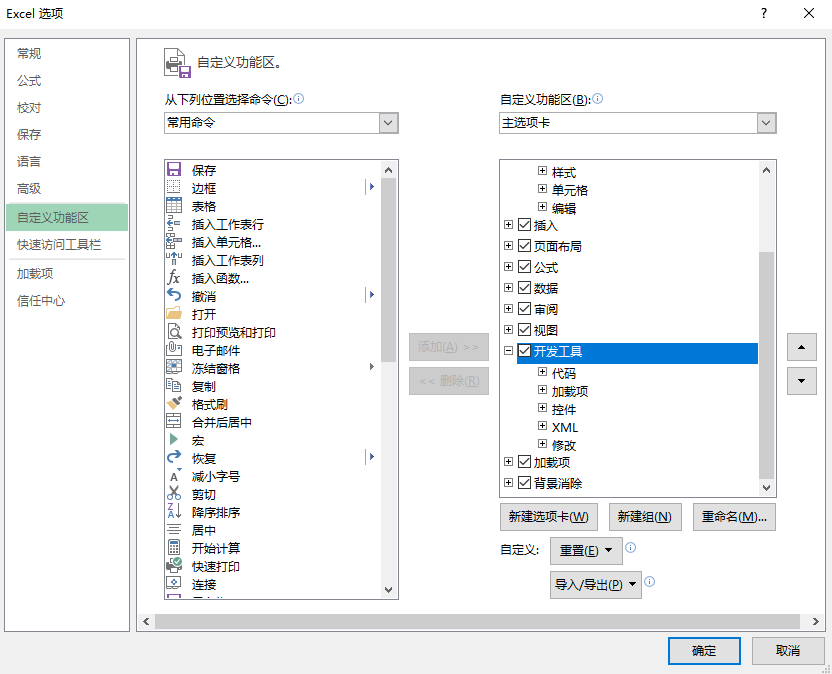The height and width of the screenshot is (674, 832).
Task: Click the 复制 copy icon
Action: point(174,386)
